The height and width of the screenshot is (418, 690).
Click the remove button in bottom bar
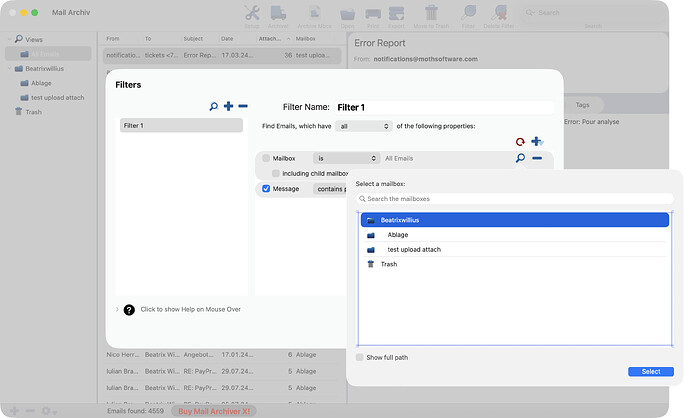pyautogui.click(x=30, y=411)
